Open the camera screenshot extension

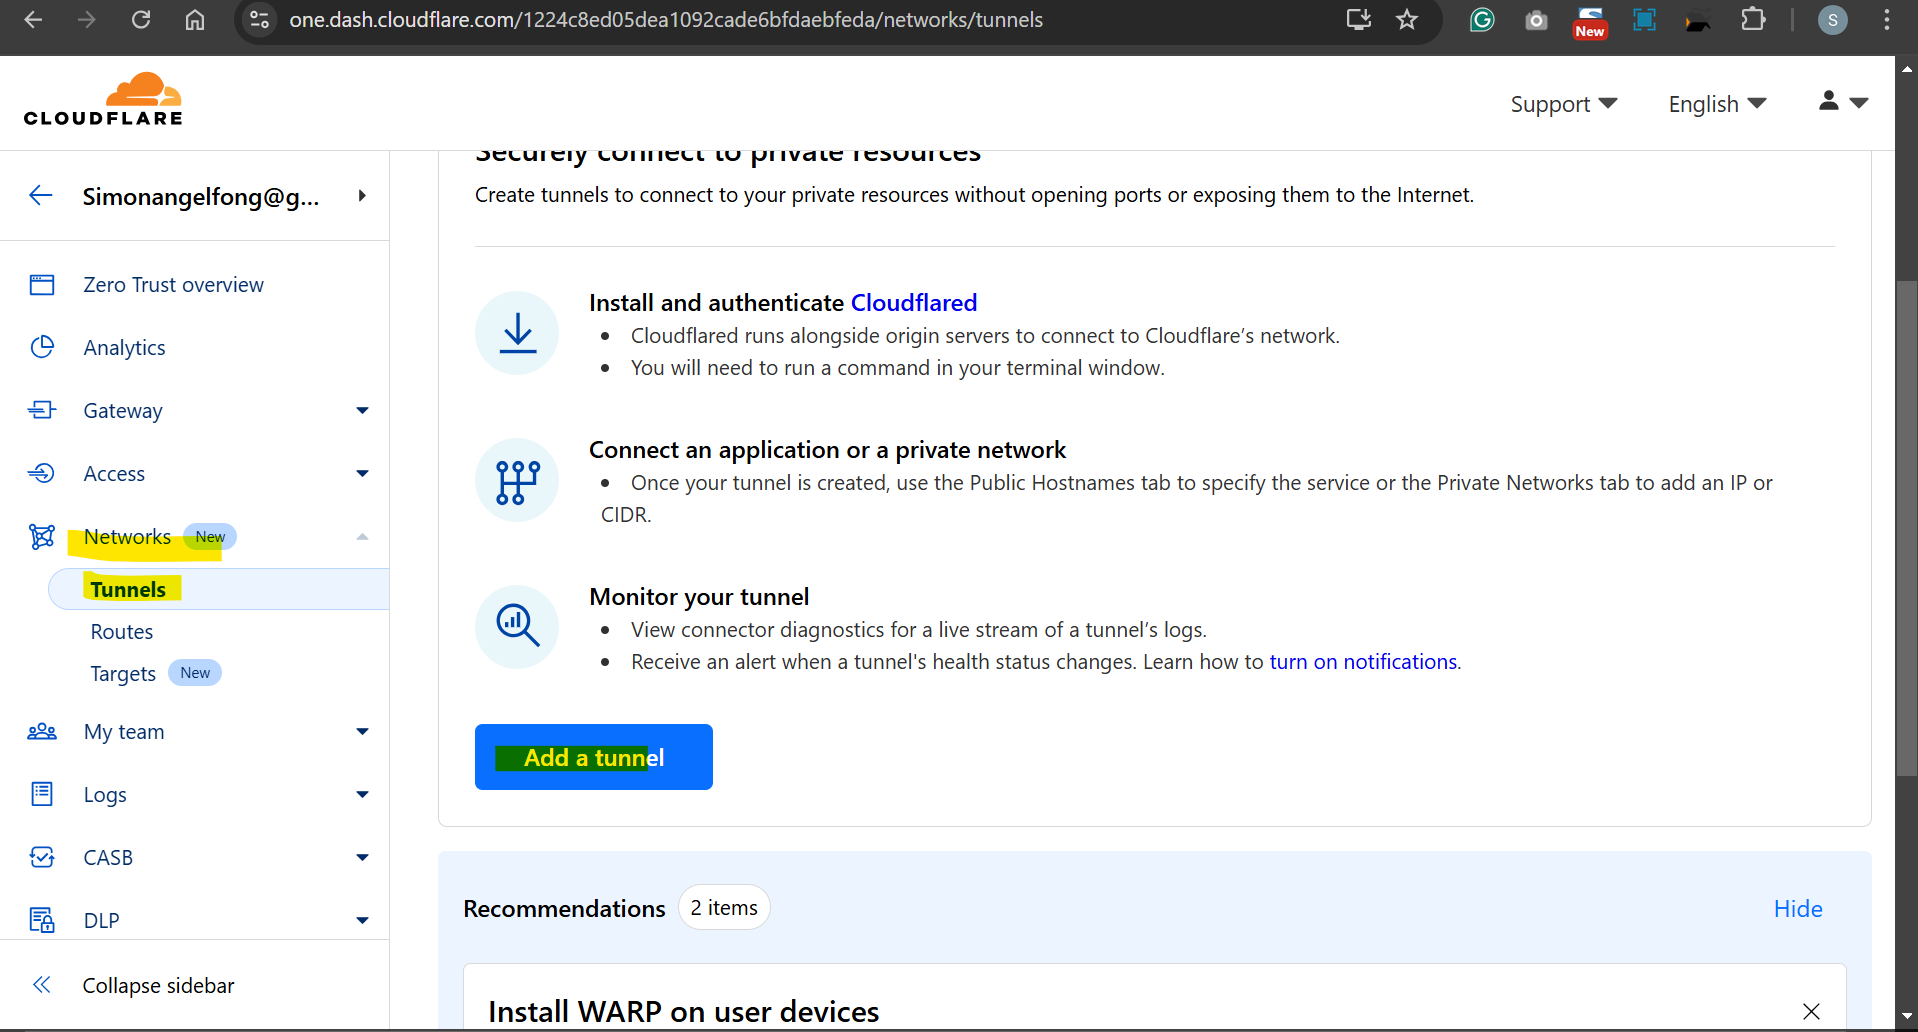pos(1536,20)
